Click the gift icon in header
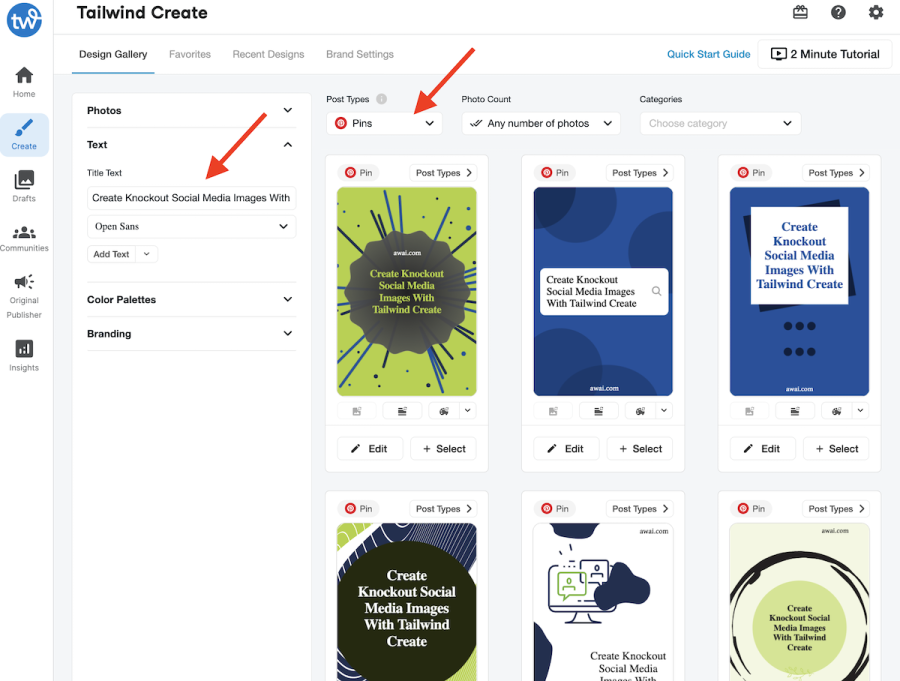Viewport: 900px width, 681px height. tap(800, 12)
